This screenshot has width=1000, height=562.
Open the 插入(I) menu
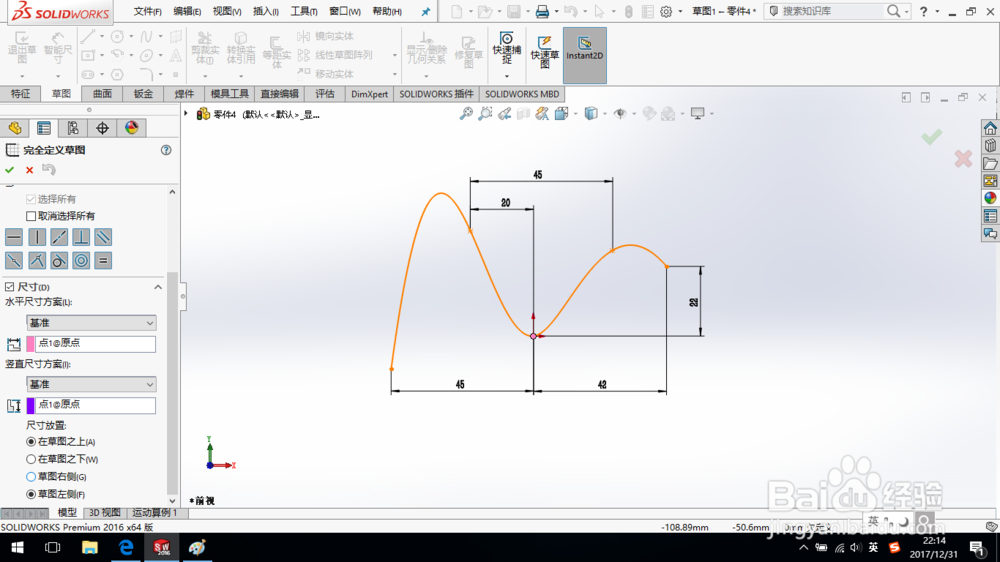point(265,11)
